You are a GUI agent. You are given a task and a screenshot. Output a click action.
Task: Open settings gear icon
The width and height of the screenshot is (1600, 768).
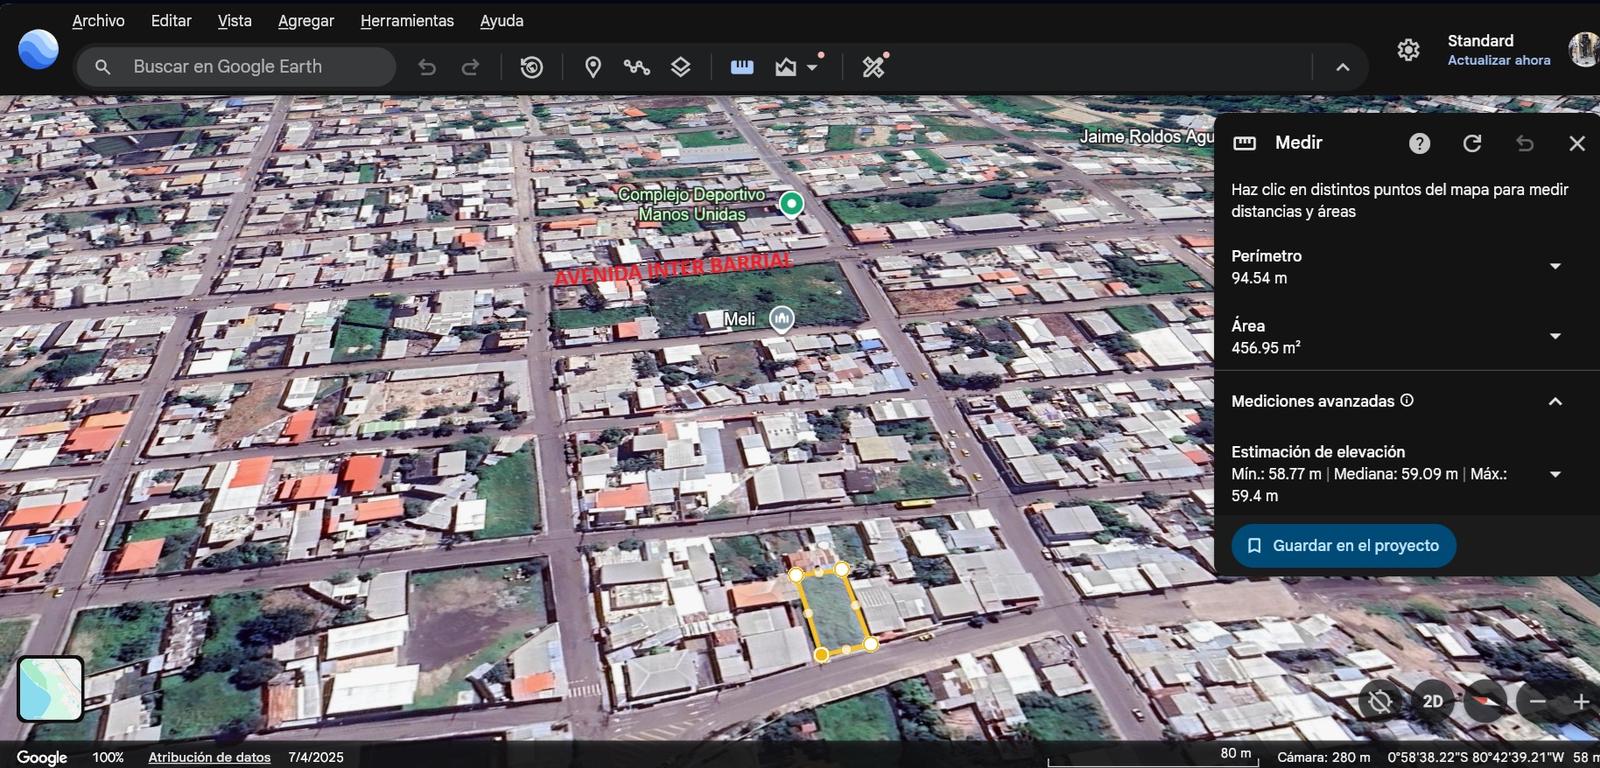[x=1408, y=50]
